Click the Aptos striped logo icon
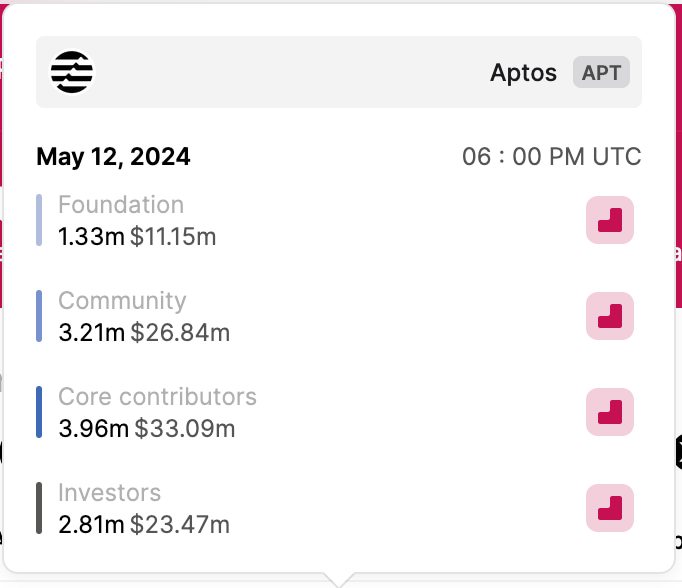 (x=72, y=72)
